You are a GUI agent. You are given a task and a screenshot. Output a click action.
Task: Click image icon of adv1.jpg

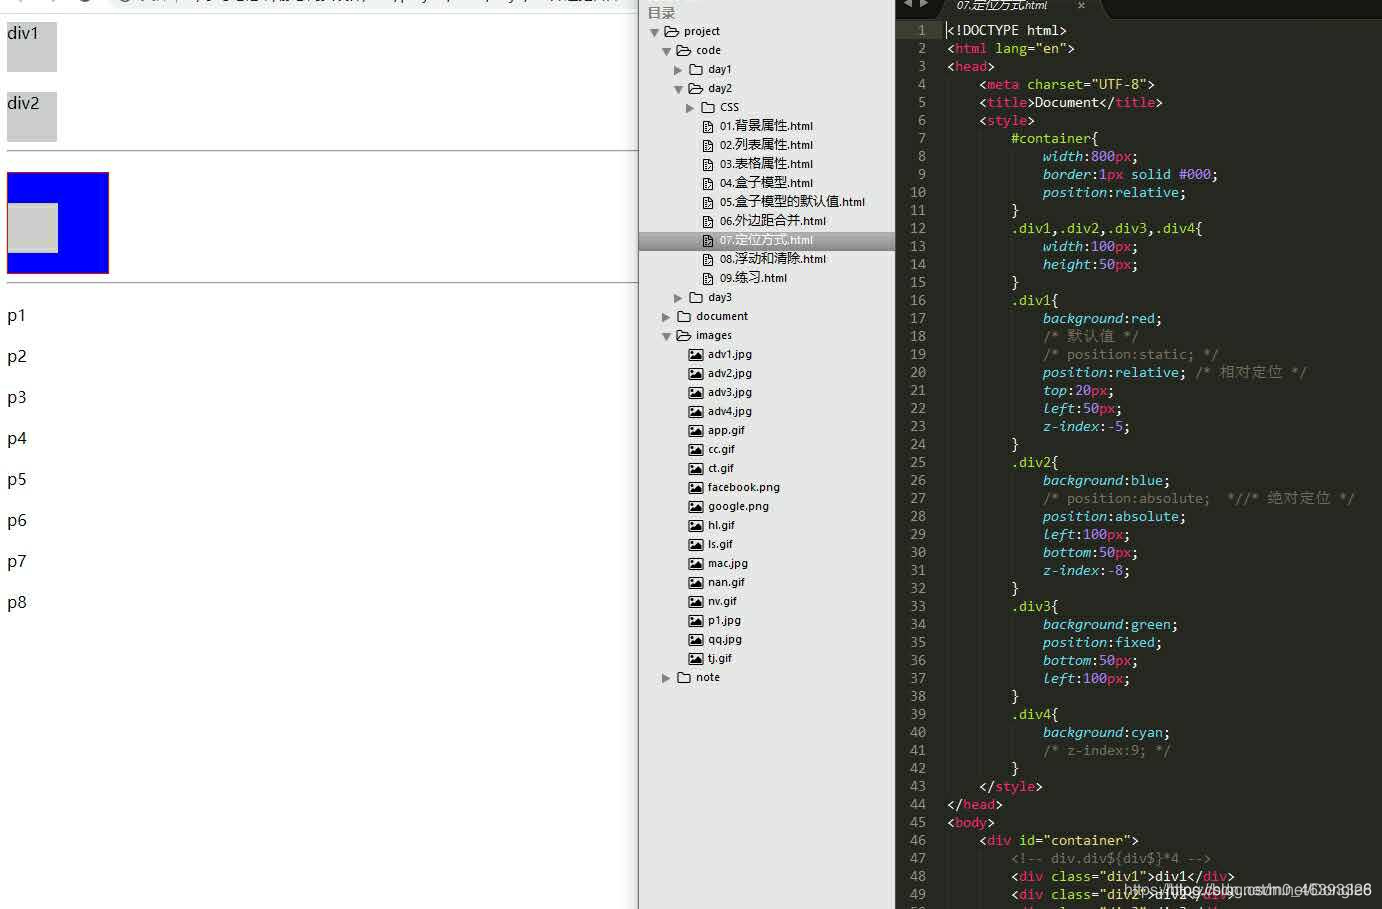pos(696,354)
